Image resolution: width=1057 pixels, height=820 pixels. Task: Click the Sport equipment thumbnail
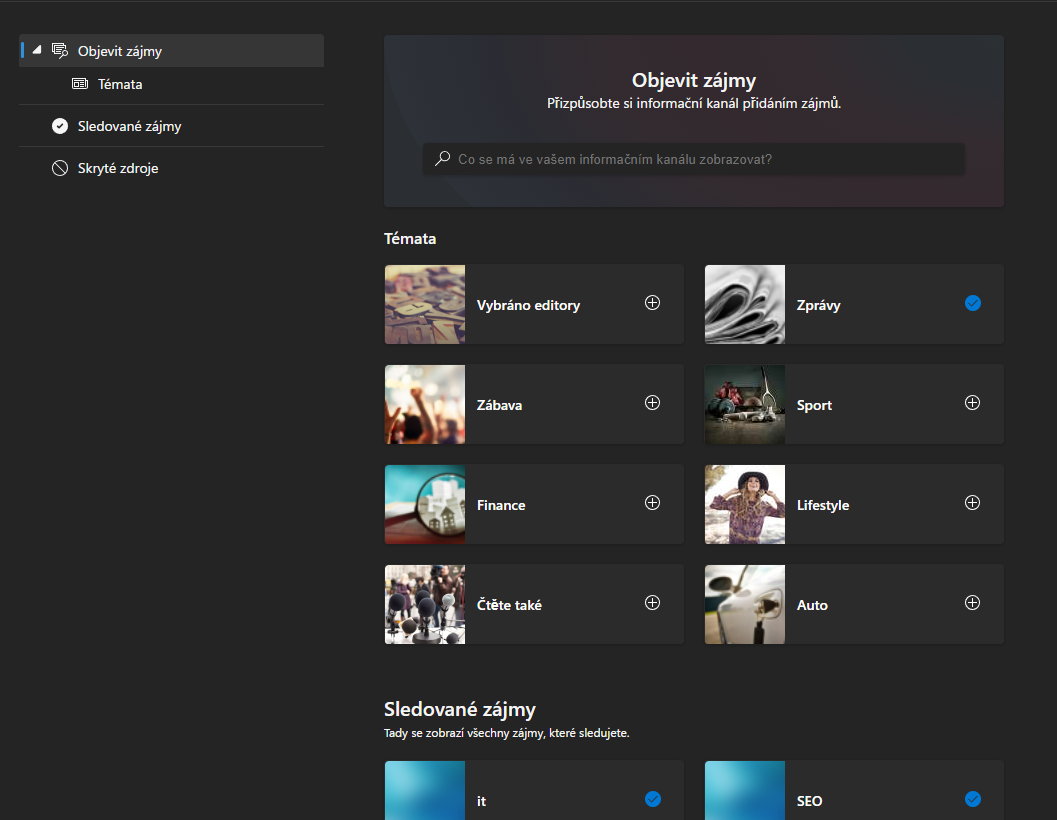(745, 405)
